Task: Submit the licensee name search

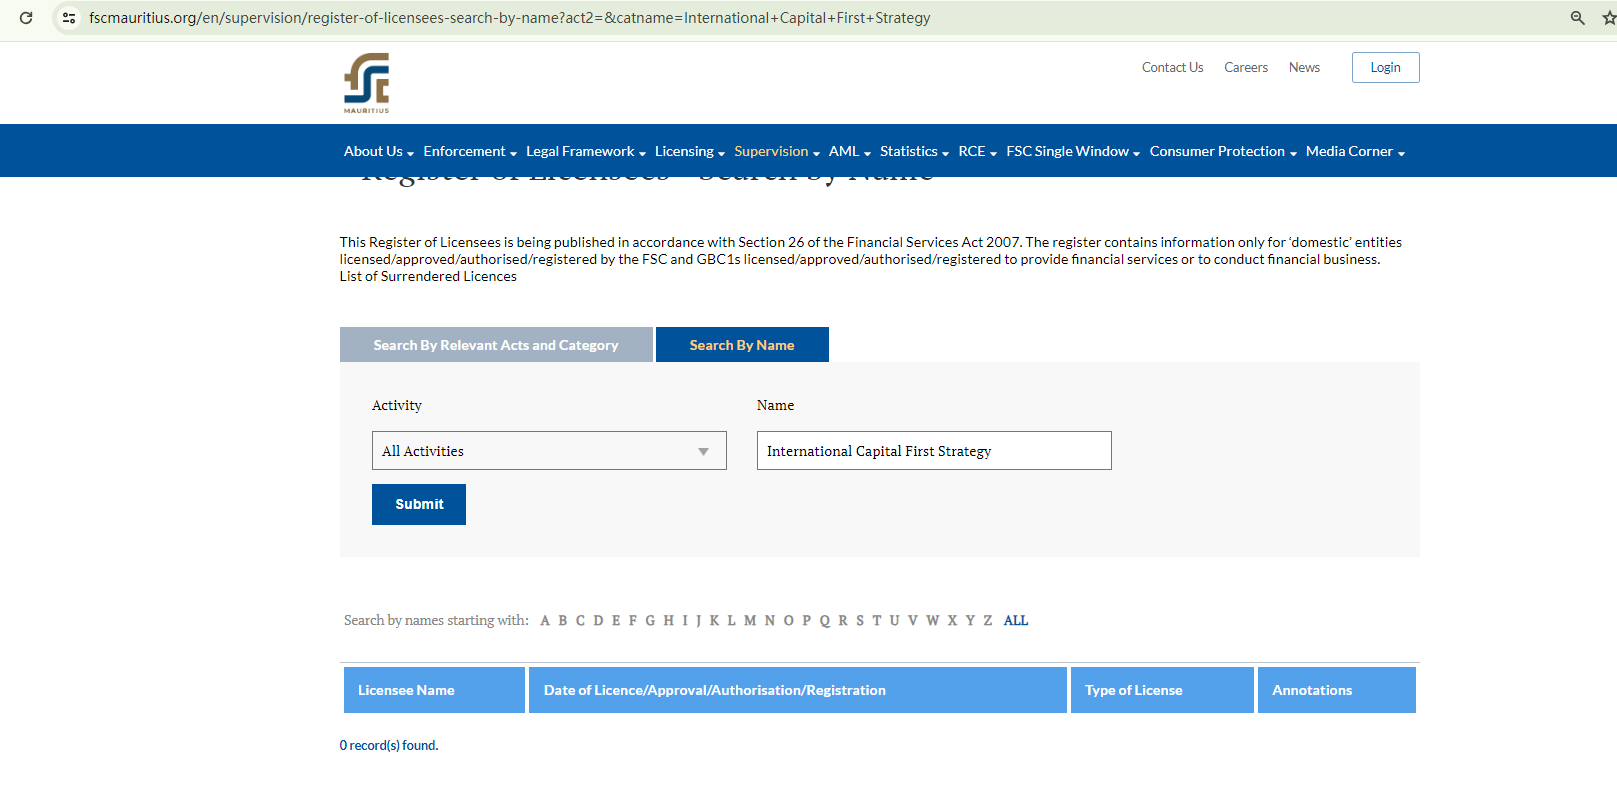Action: [x=419, y=504]
